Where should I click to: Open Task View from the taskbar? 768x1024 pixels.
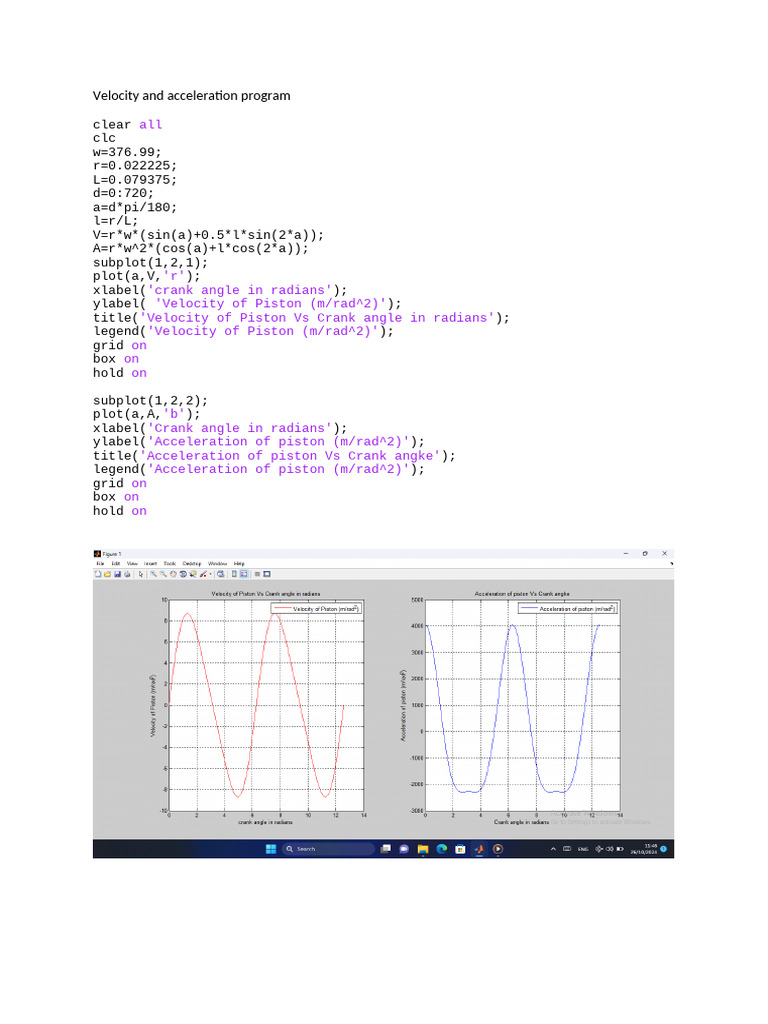386,849
